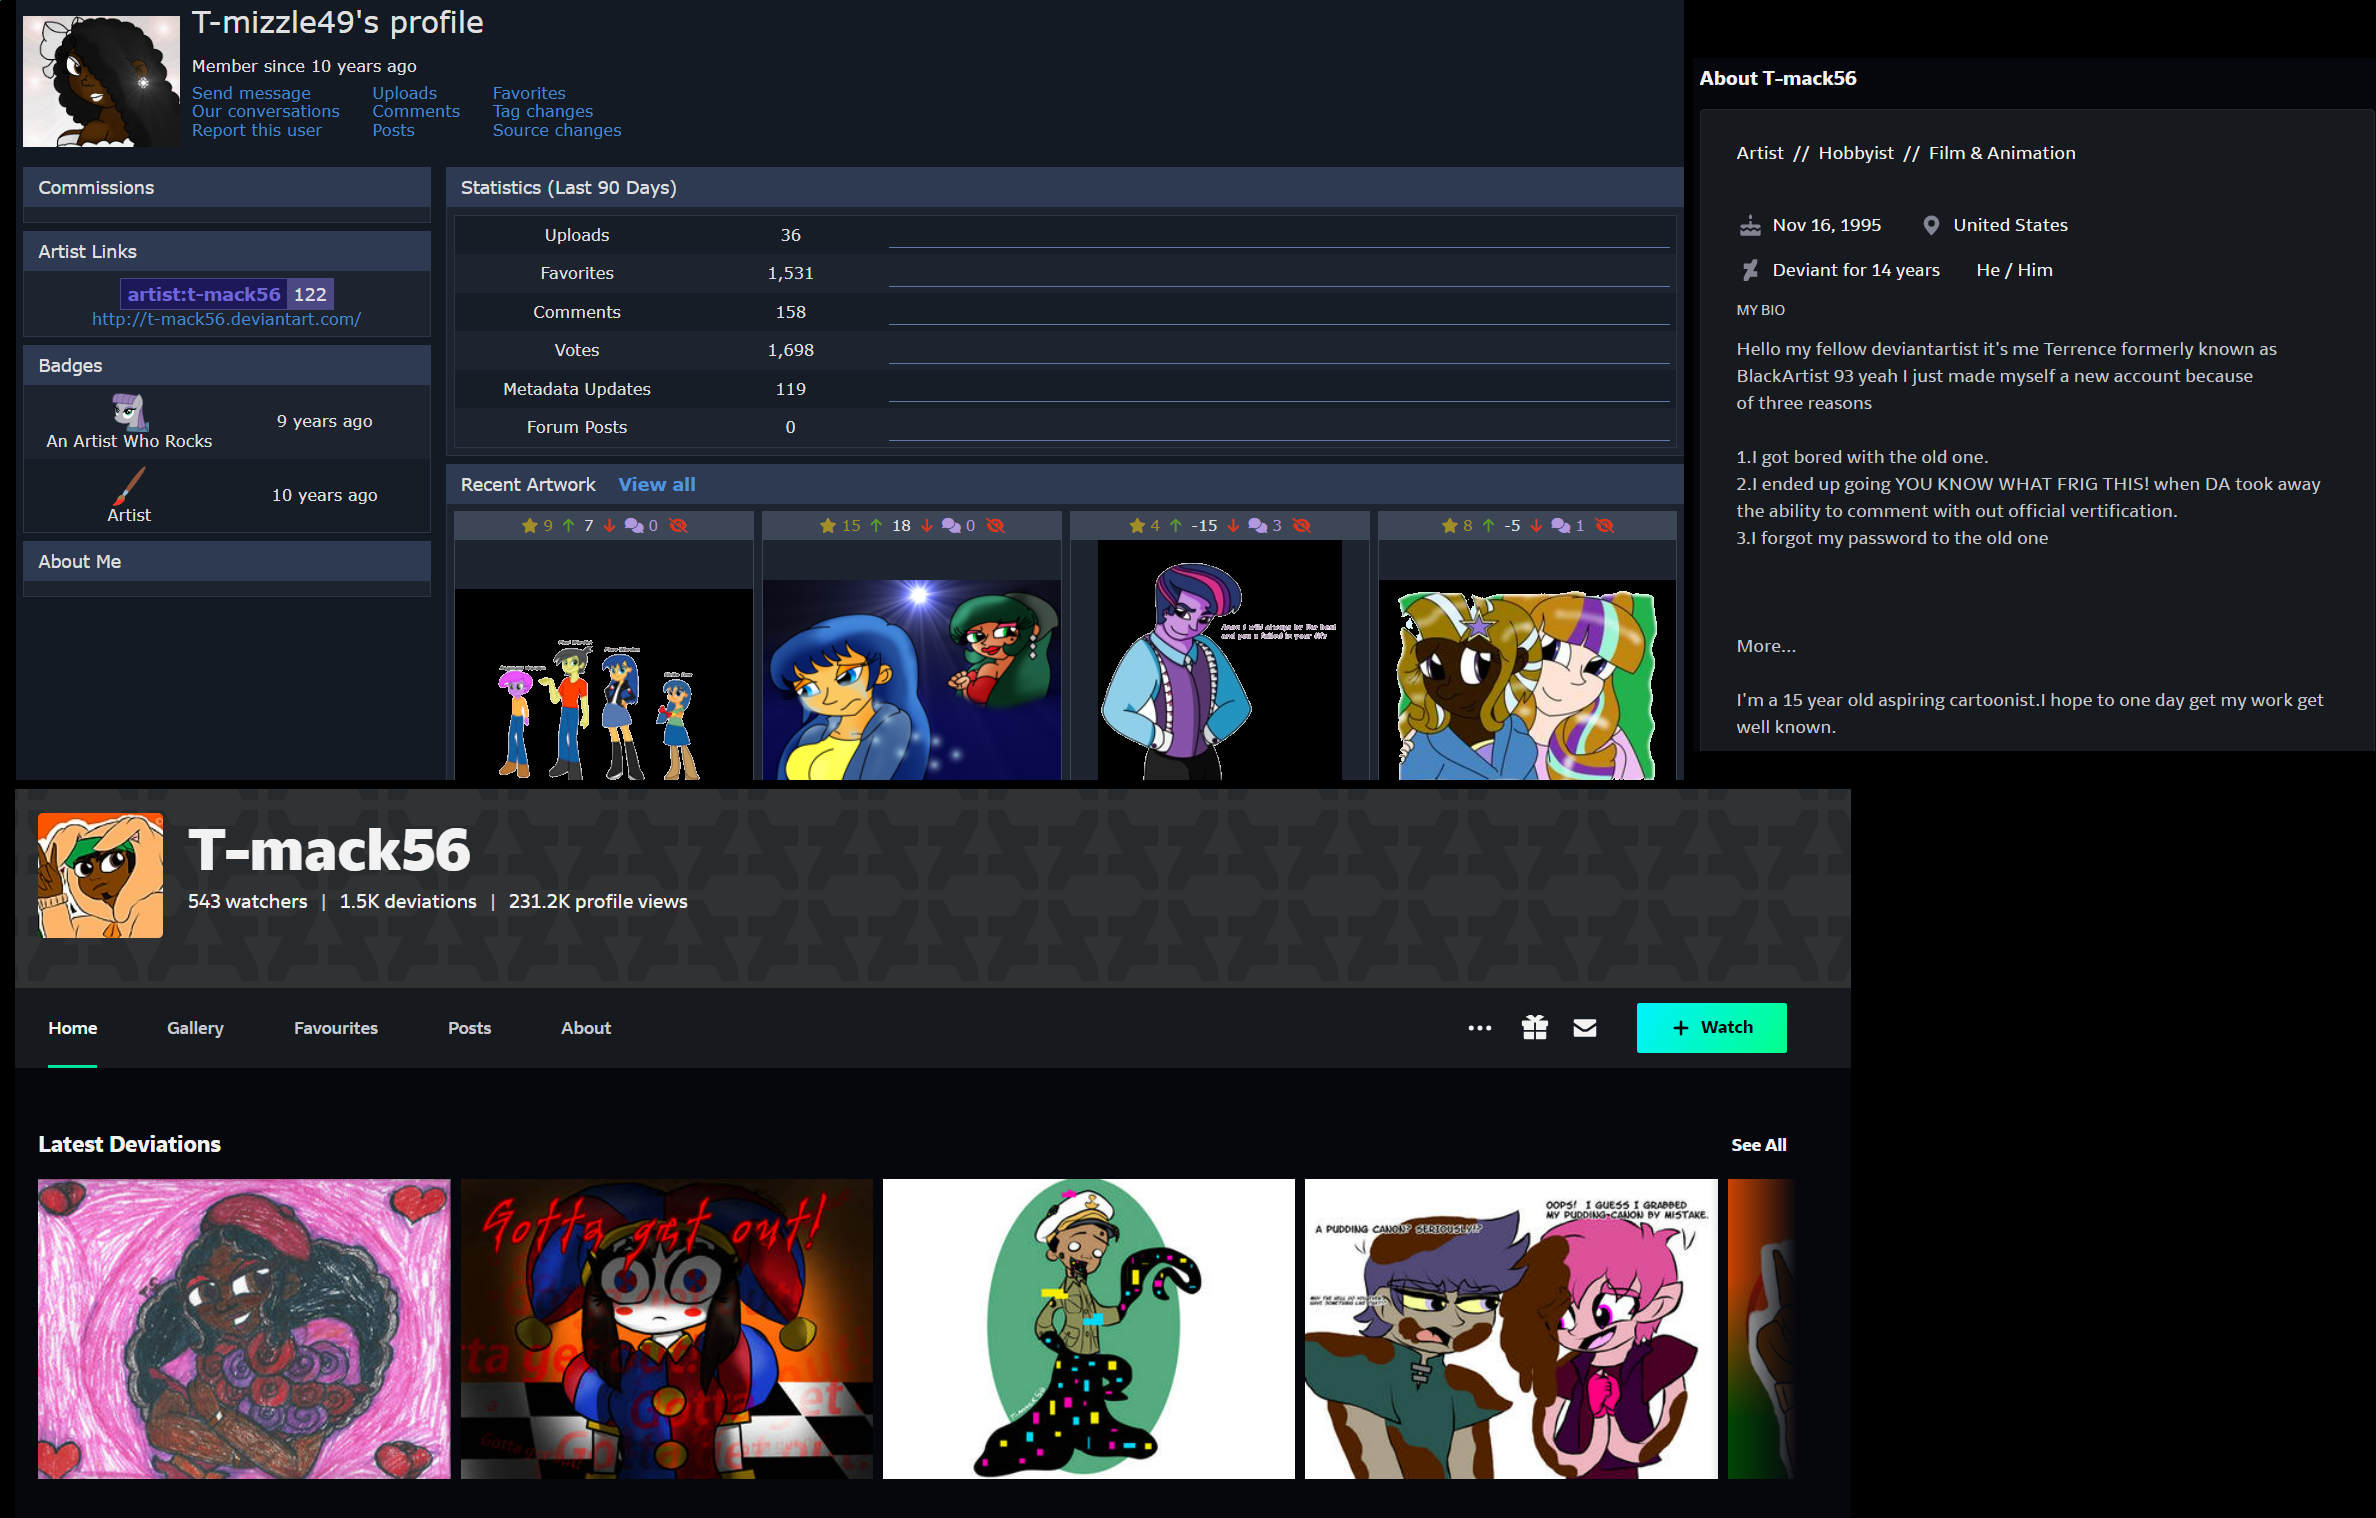Switch to the Home tab
Image resolution: width=2376 pixels, height=1518 pixels.
(73, 1028)
